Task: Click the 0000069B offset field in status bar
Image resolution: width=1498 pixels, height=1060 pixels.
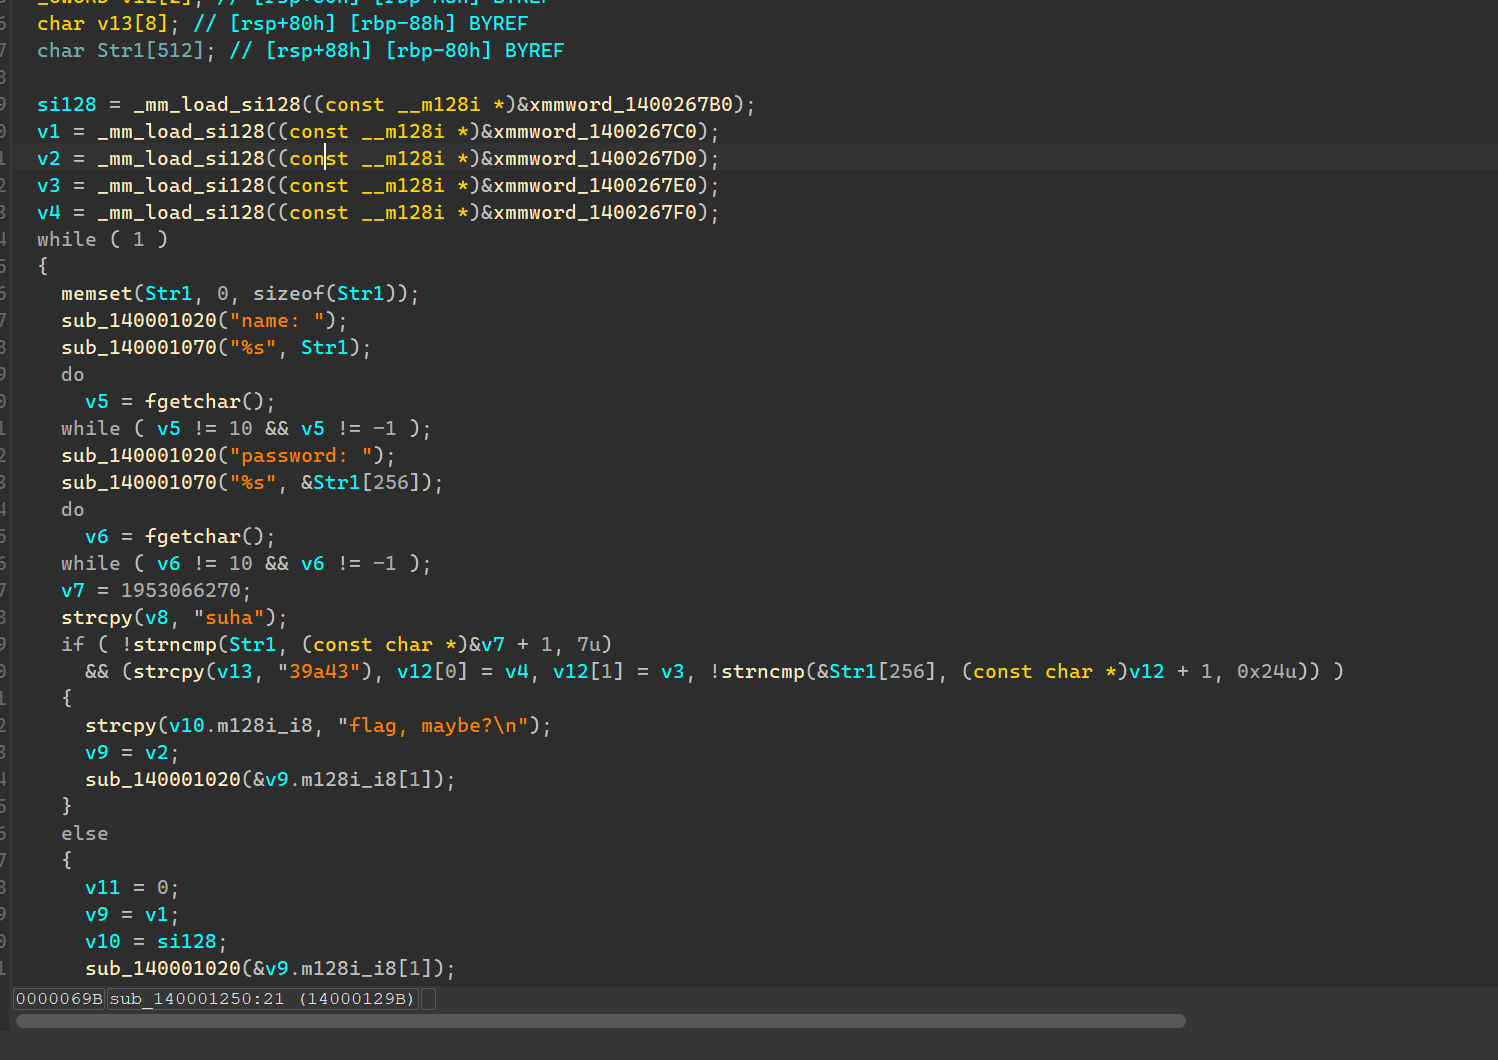Action: pyautogui.click(x=59, y=999)
